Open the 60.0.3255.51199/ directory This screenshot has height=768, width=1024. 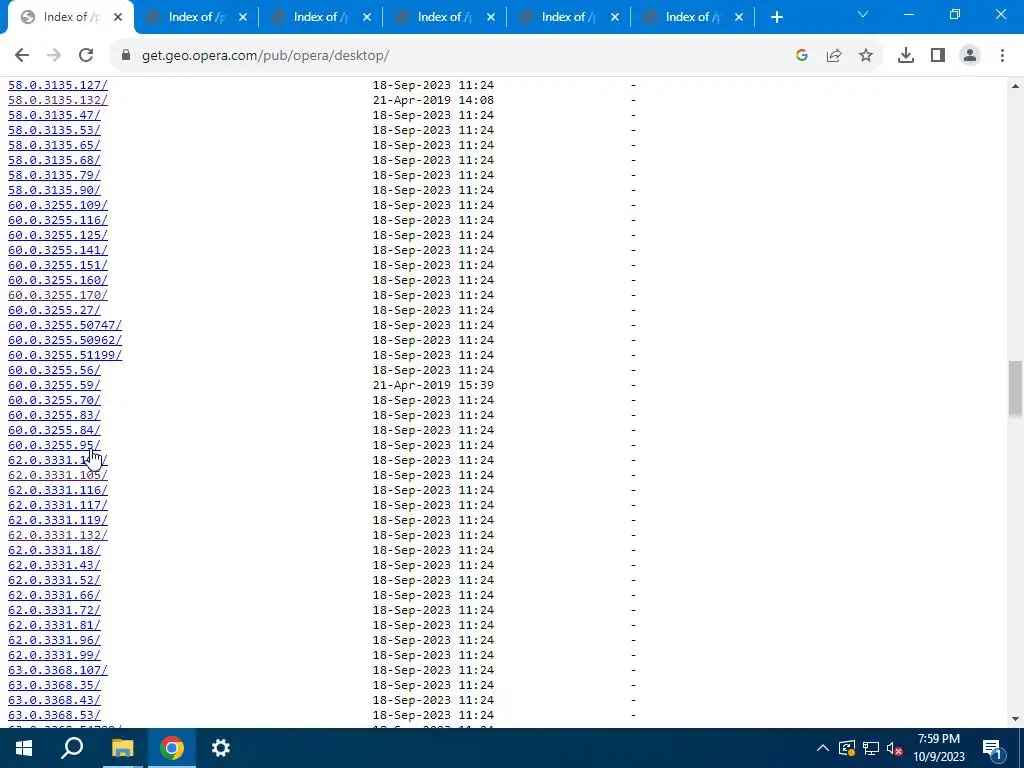[x=65, y=355]
